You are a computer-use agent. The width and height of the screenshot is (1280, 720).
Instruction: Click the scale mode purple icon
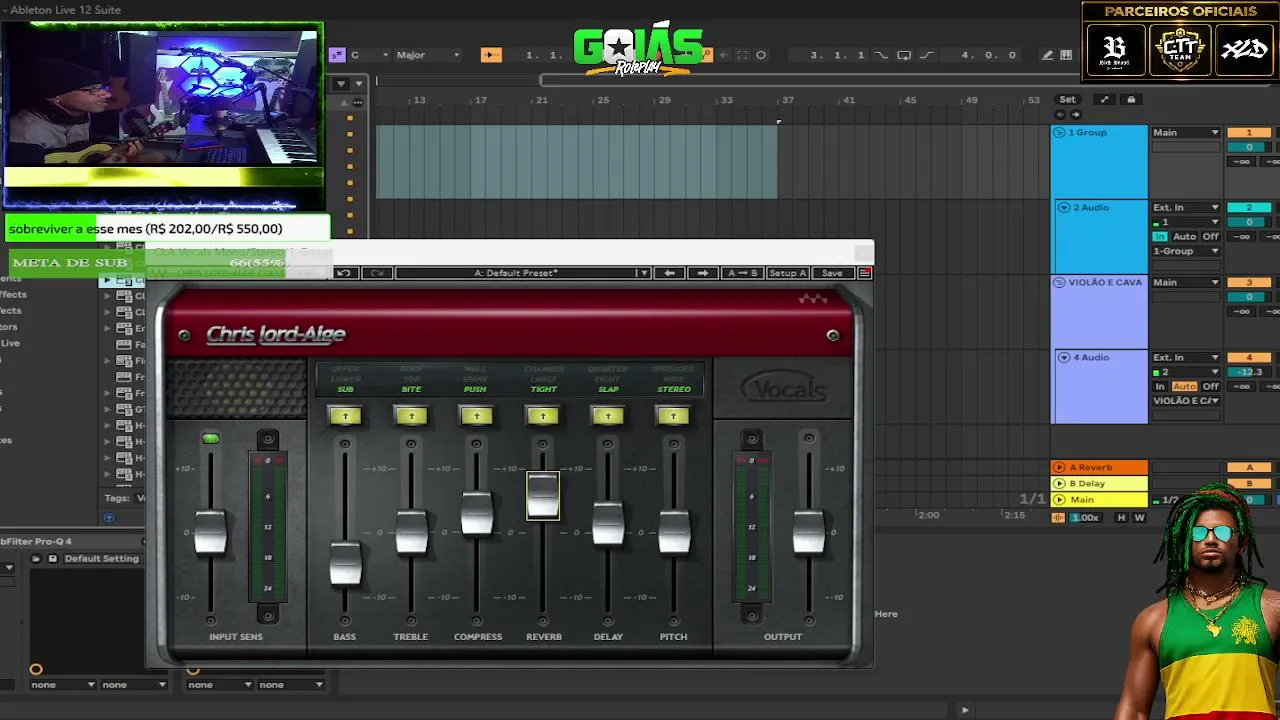[338, 55]
